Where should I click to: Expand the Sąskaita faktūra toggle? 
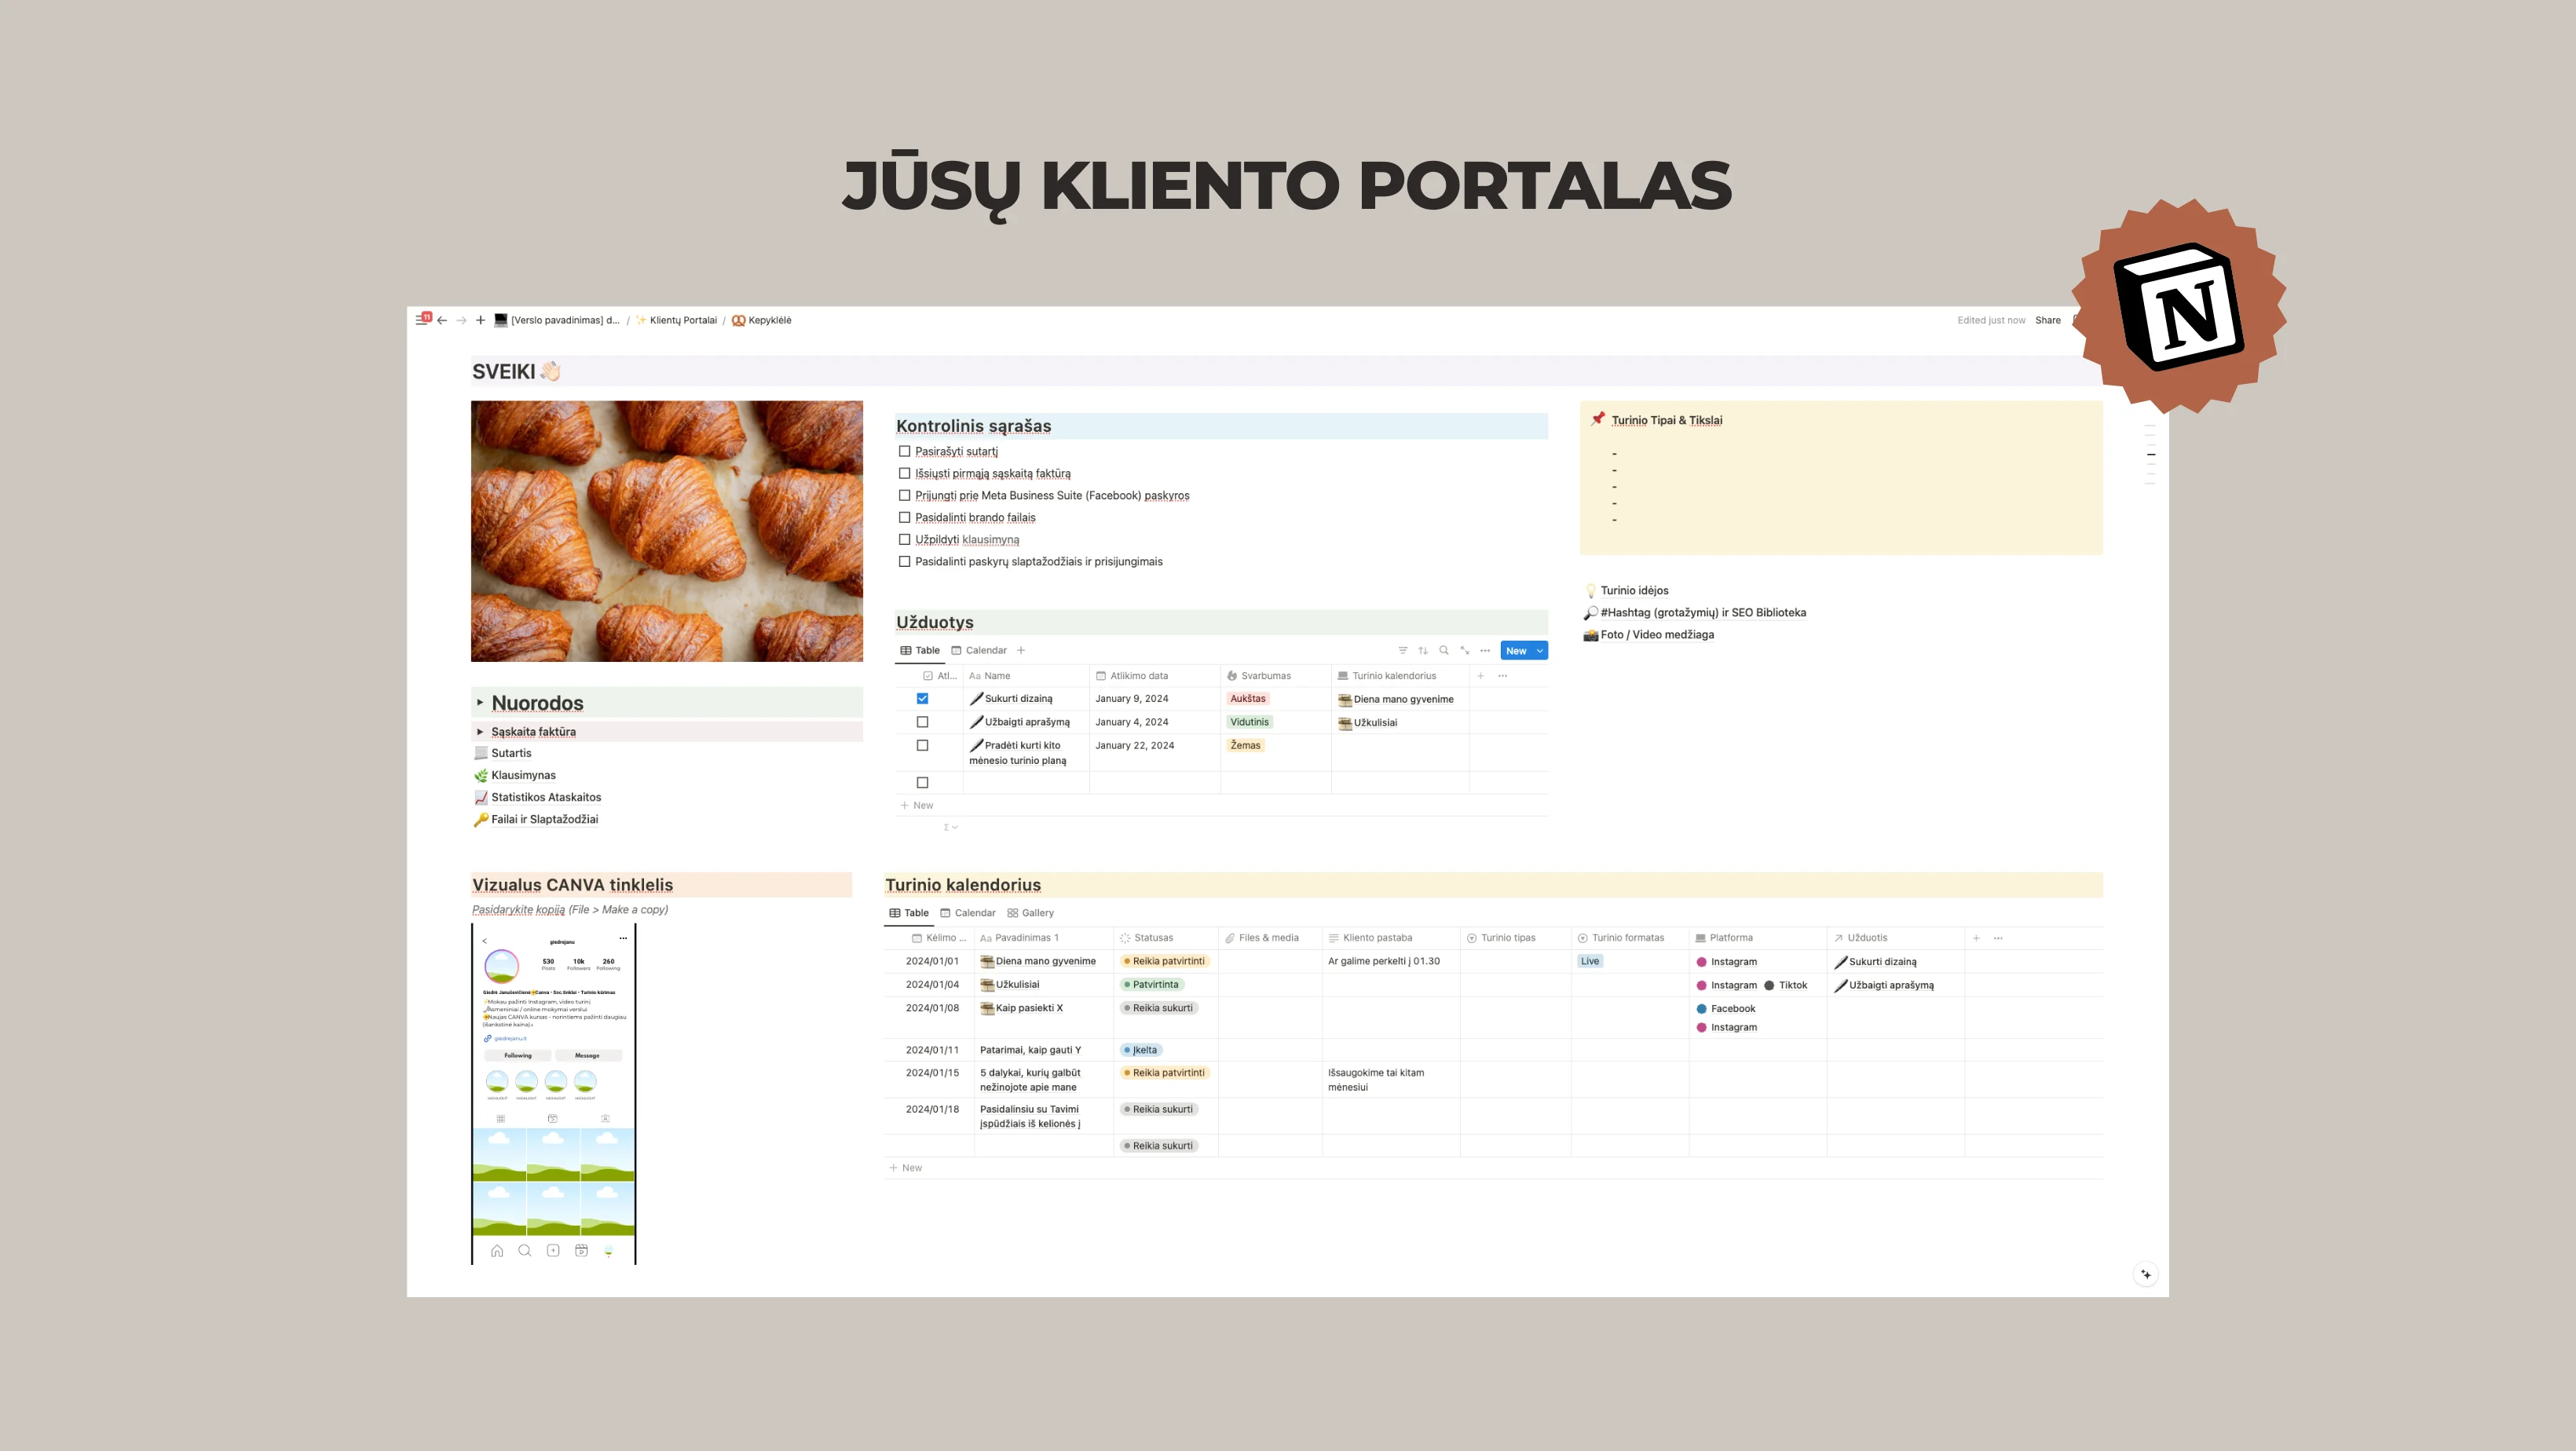pyautogui.click(x=480, y=732)
